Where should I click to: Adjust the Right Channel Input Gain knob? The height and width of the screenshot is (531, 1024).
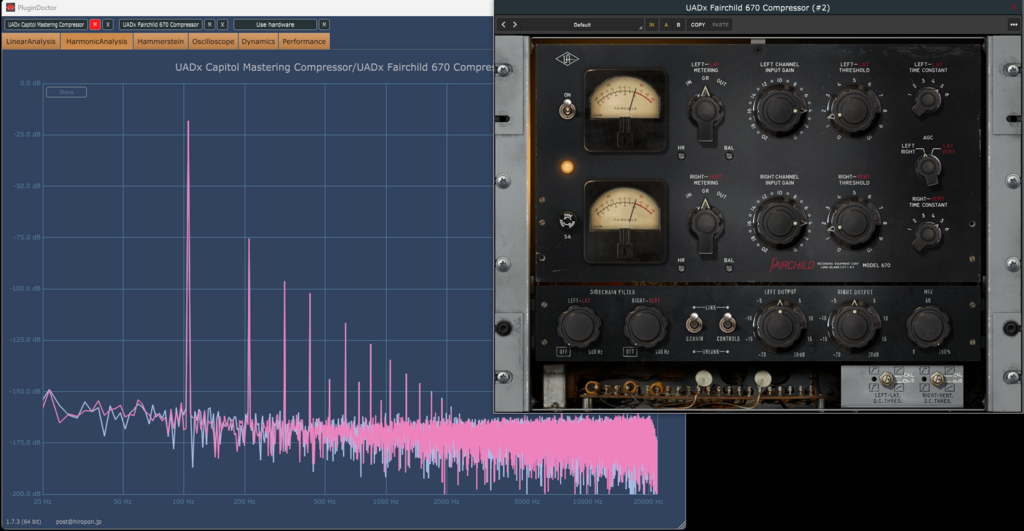click(779, 222)
